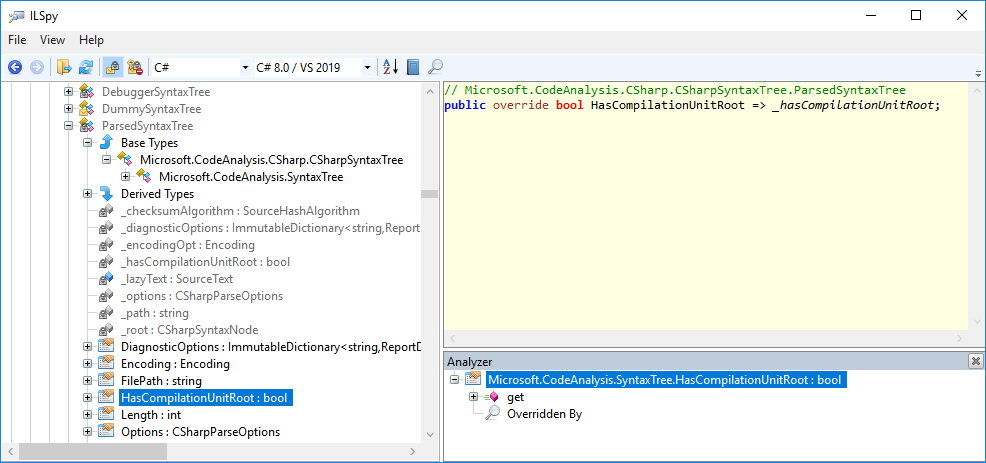986x463 pixels.
Task: Click the _path field icon
Action: [x=106, y=313]
